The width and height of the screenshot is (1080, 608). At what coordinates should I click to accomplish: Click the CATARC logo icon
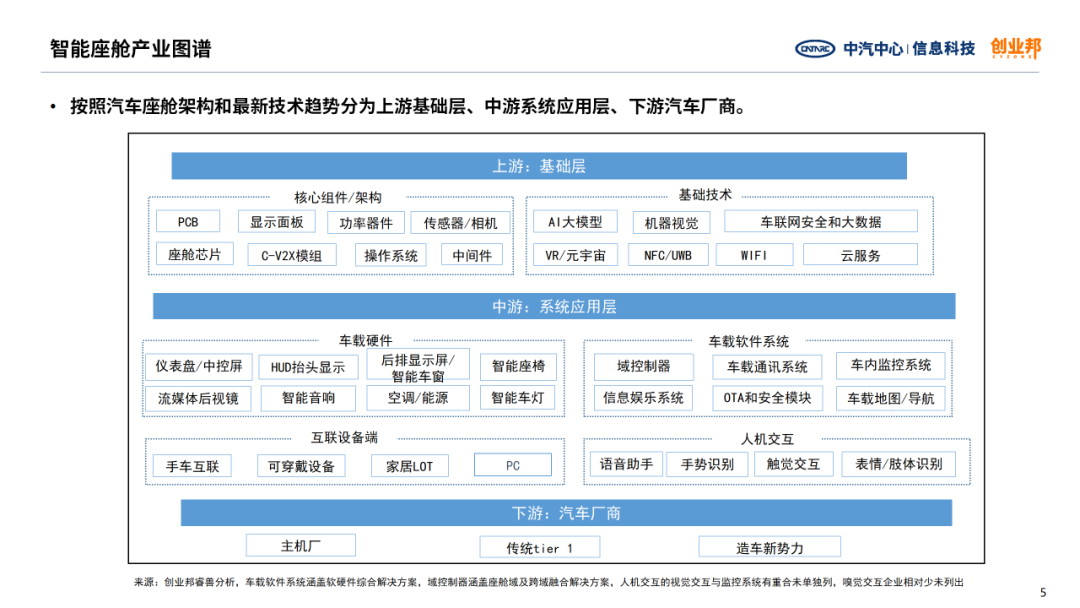[x=816, y=48]
